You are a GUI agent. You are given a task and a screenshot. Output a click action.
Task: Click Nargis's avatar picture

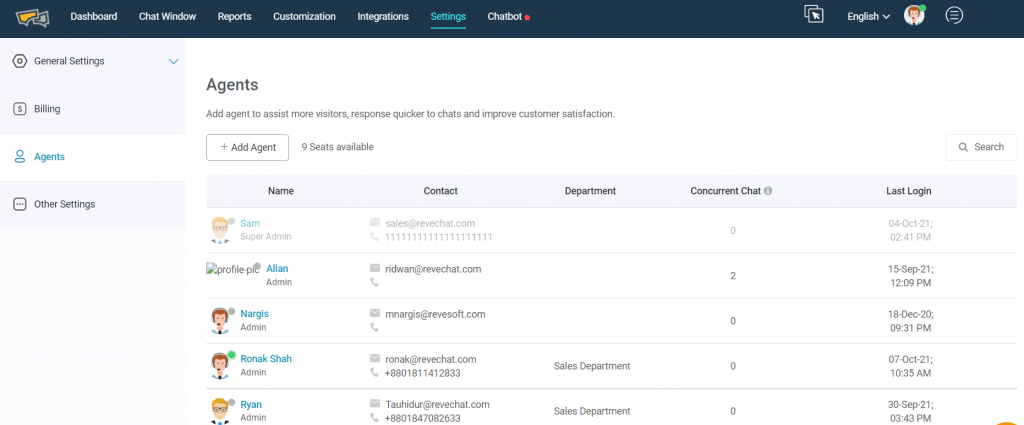click(220, 320)
